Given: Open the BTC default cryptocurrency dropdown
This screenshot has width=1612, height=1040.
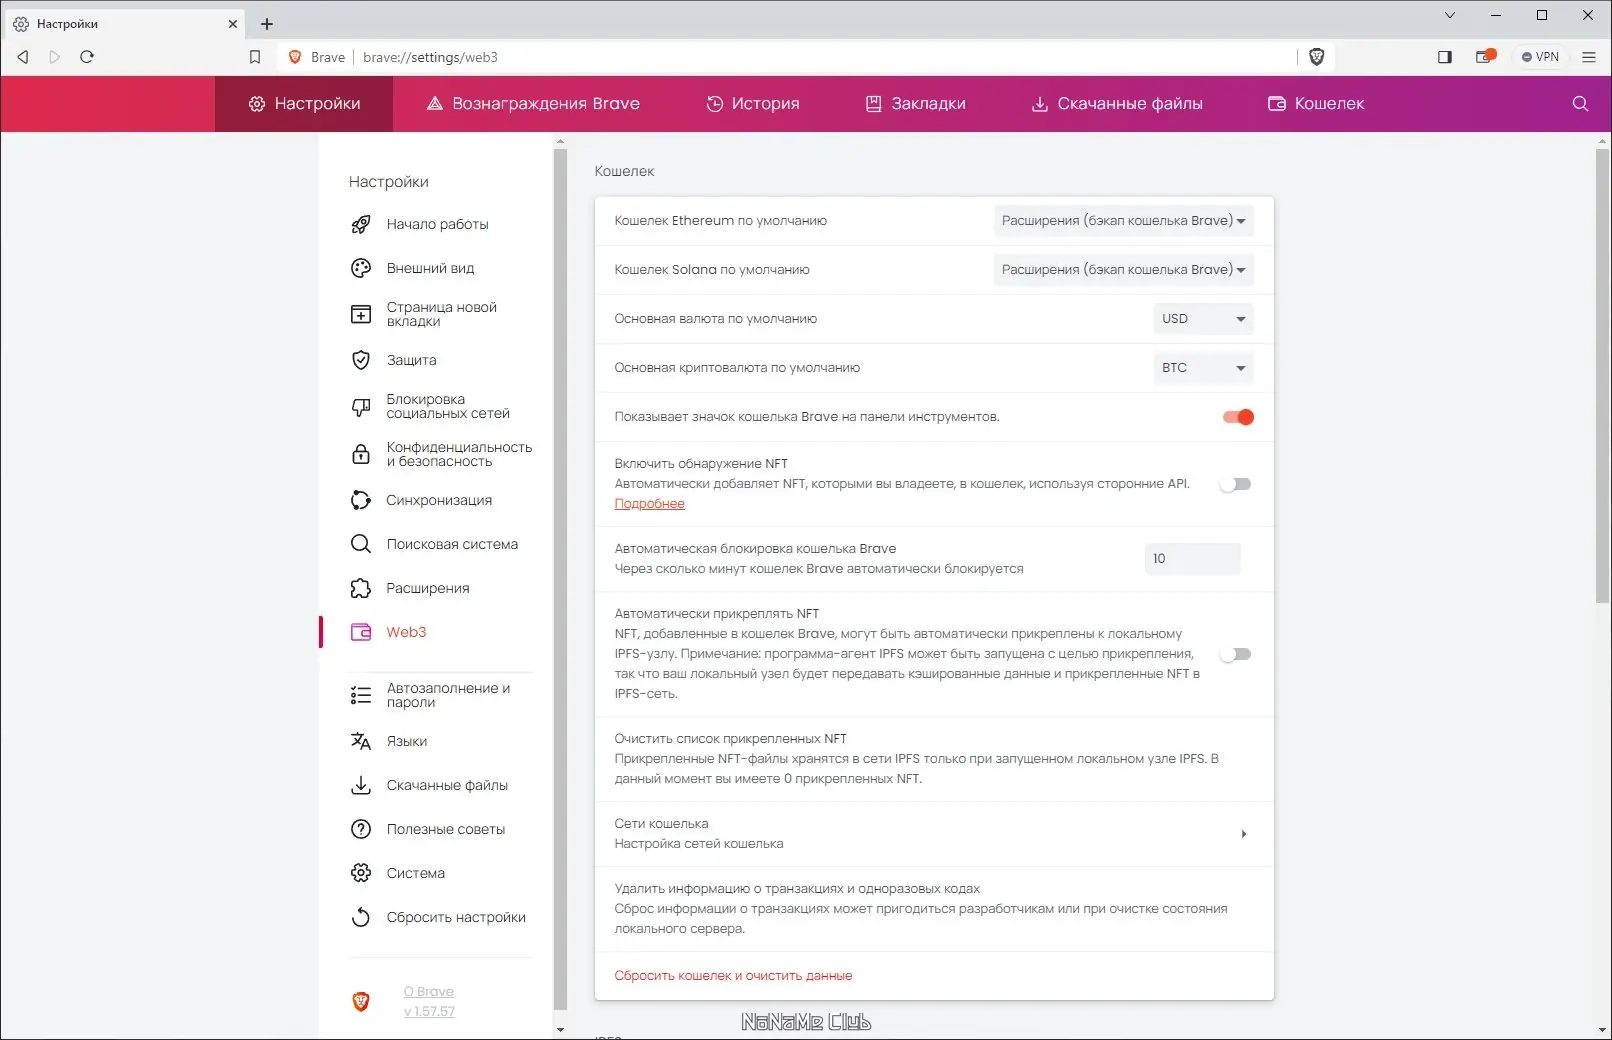Looking at the screenshot, I should pos(1203,368).
